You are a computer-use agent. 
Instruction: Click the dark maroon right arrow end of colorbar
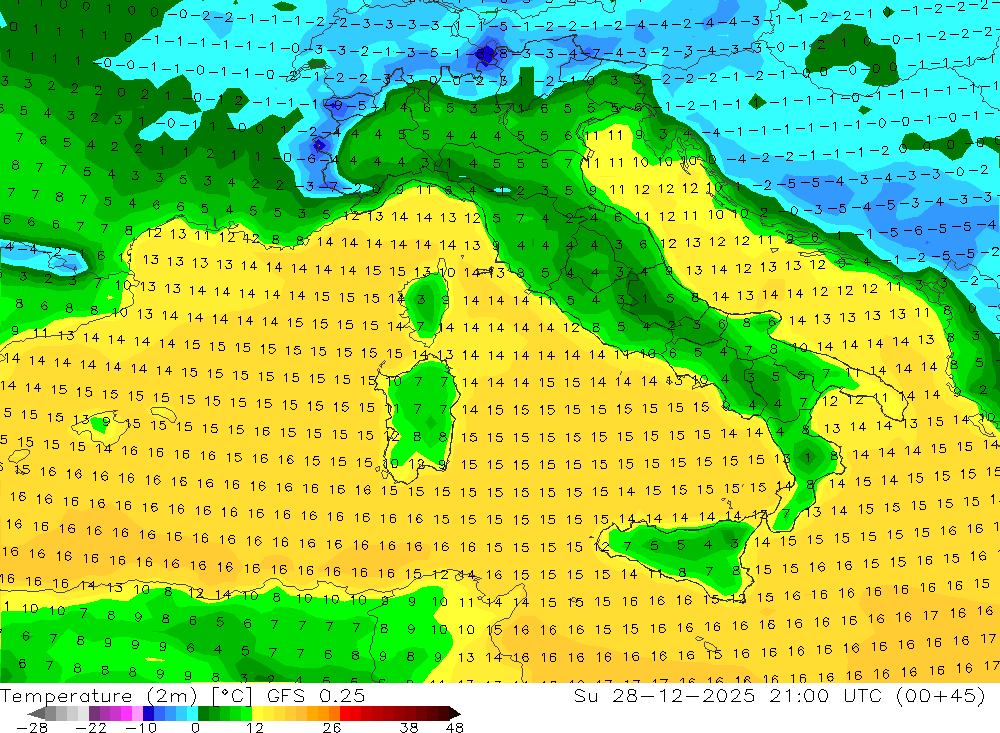(x=455, y=713)
